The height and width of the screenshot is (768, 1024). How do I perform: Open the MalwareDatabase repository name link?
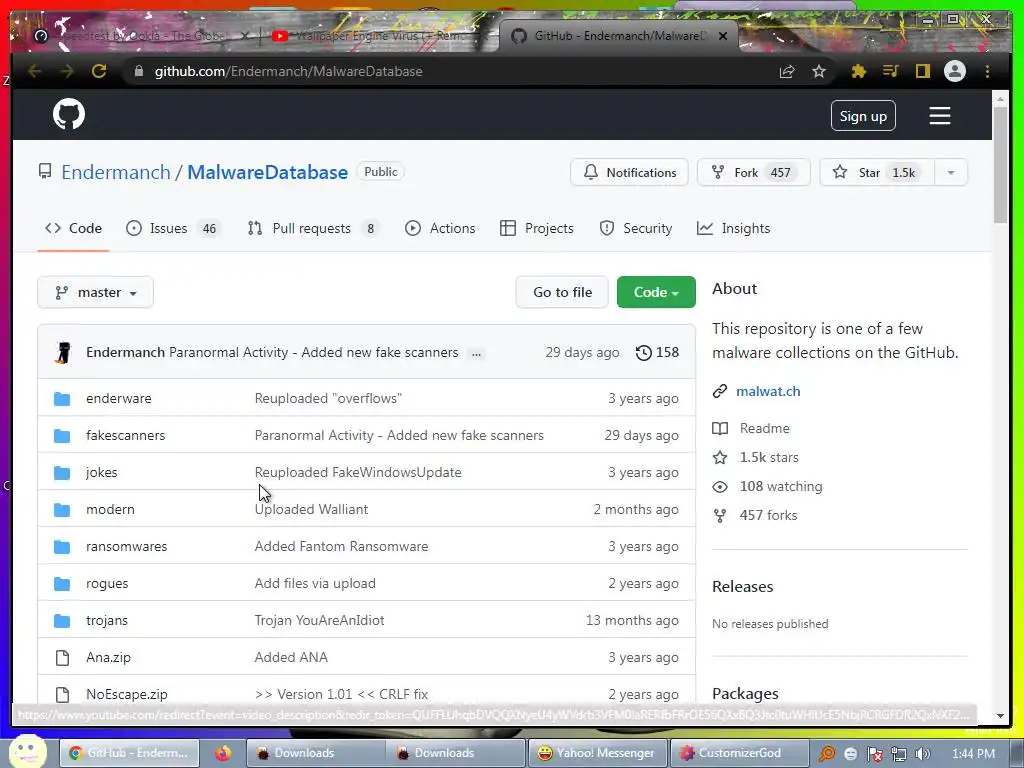[x=268, y=172]
